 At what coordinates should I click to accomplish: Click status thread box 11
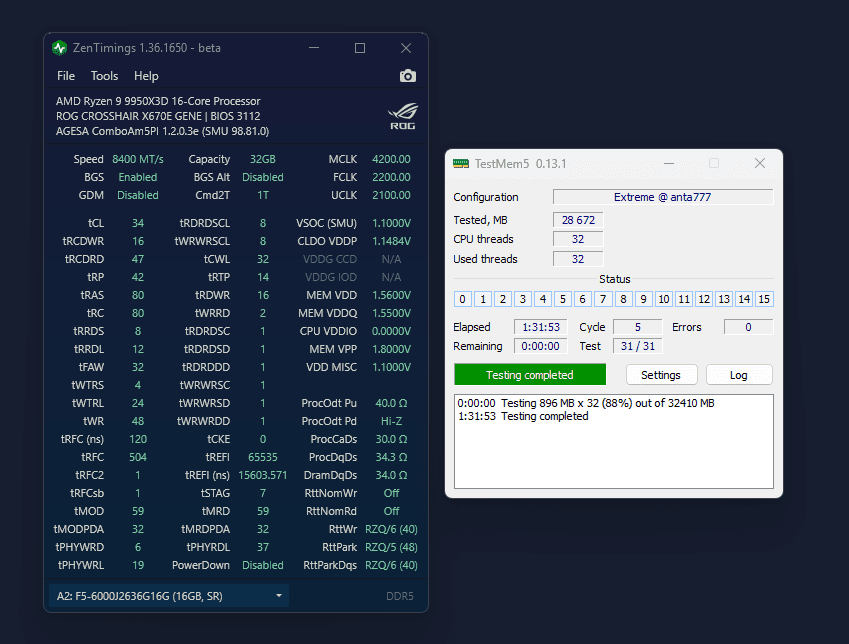(684, 299)
